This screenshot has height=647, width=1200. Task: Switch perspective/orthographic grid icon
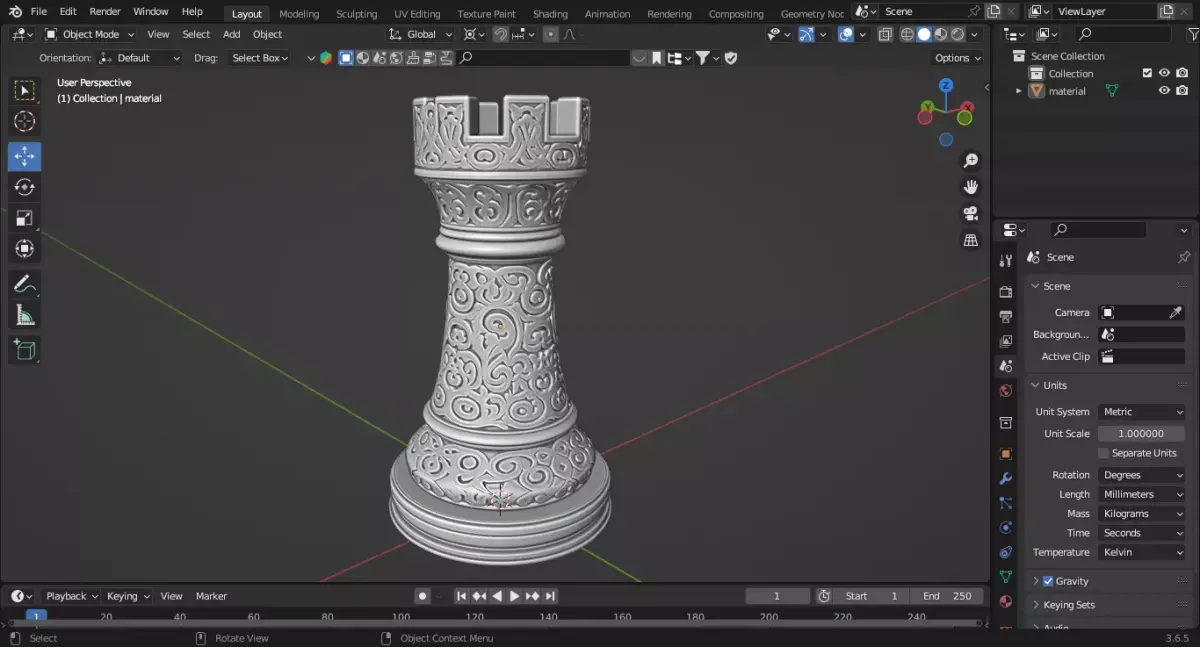970,240
